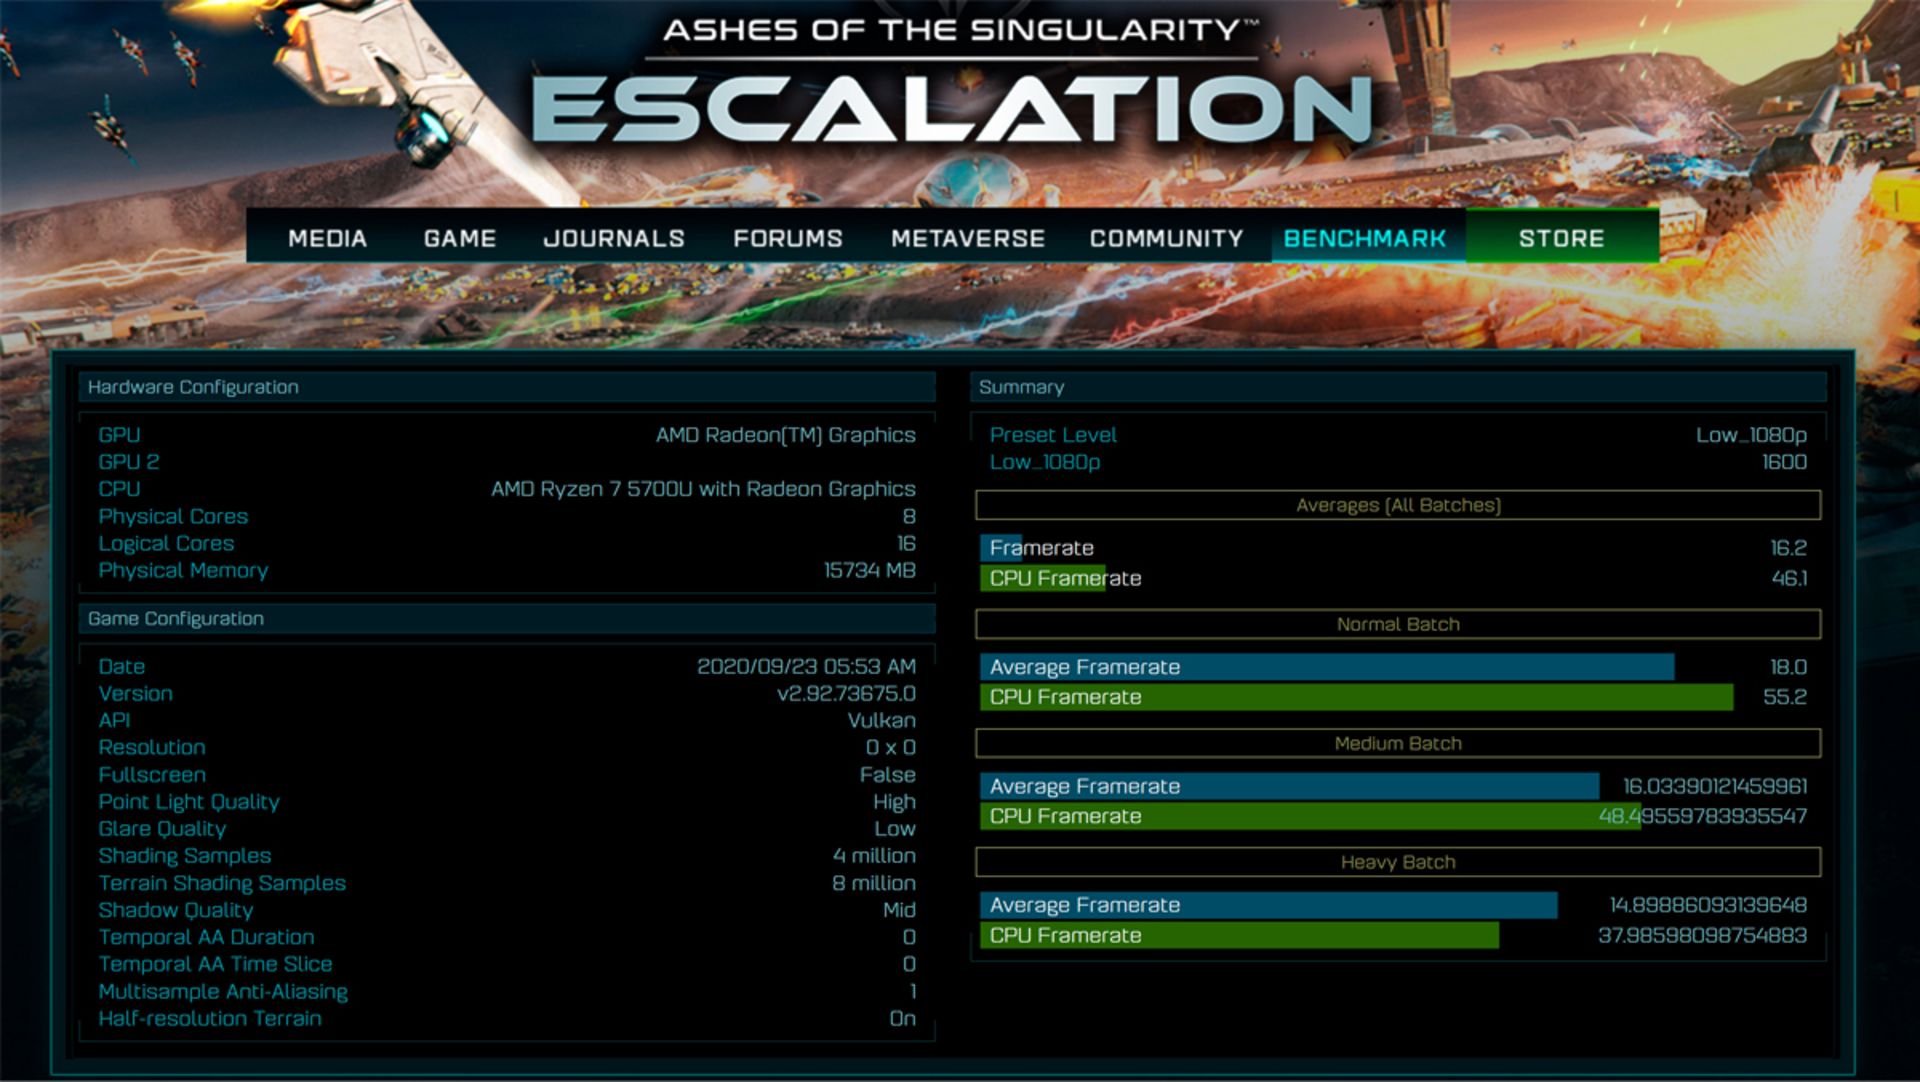Screen dimensions: 1920x1082
Task: Open the MEDIA menu item
Action: point(327,238)
